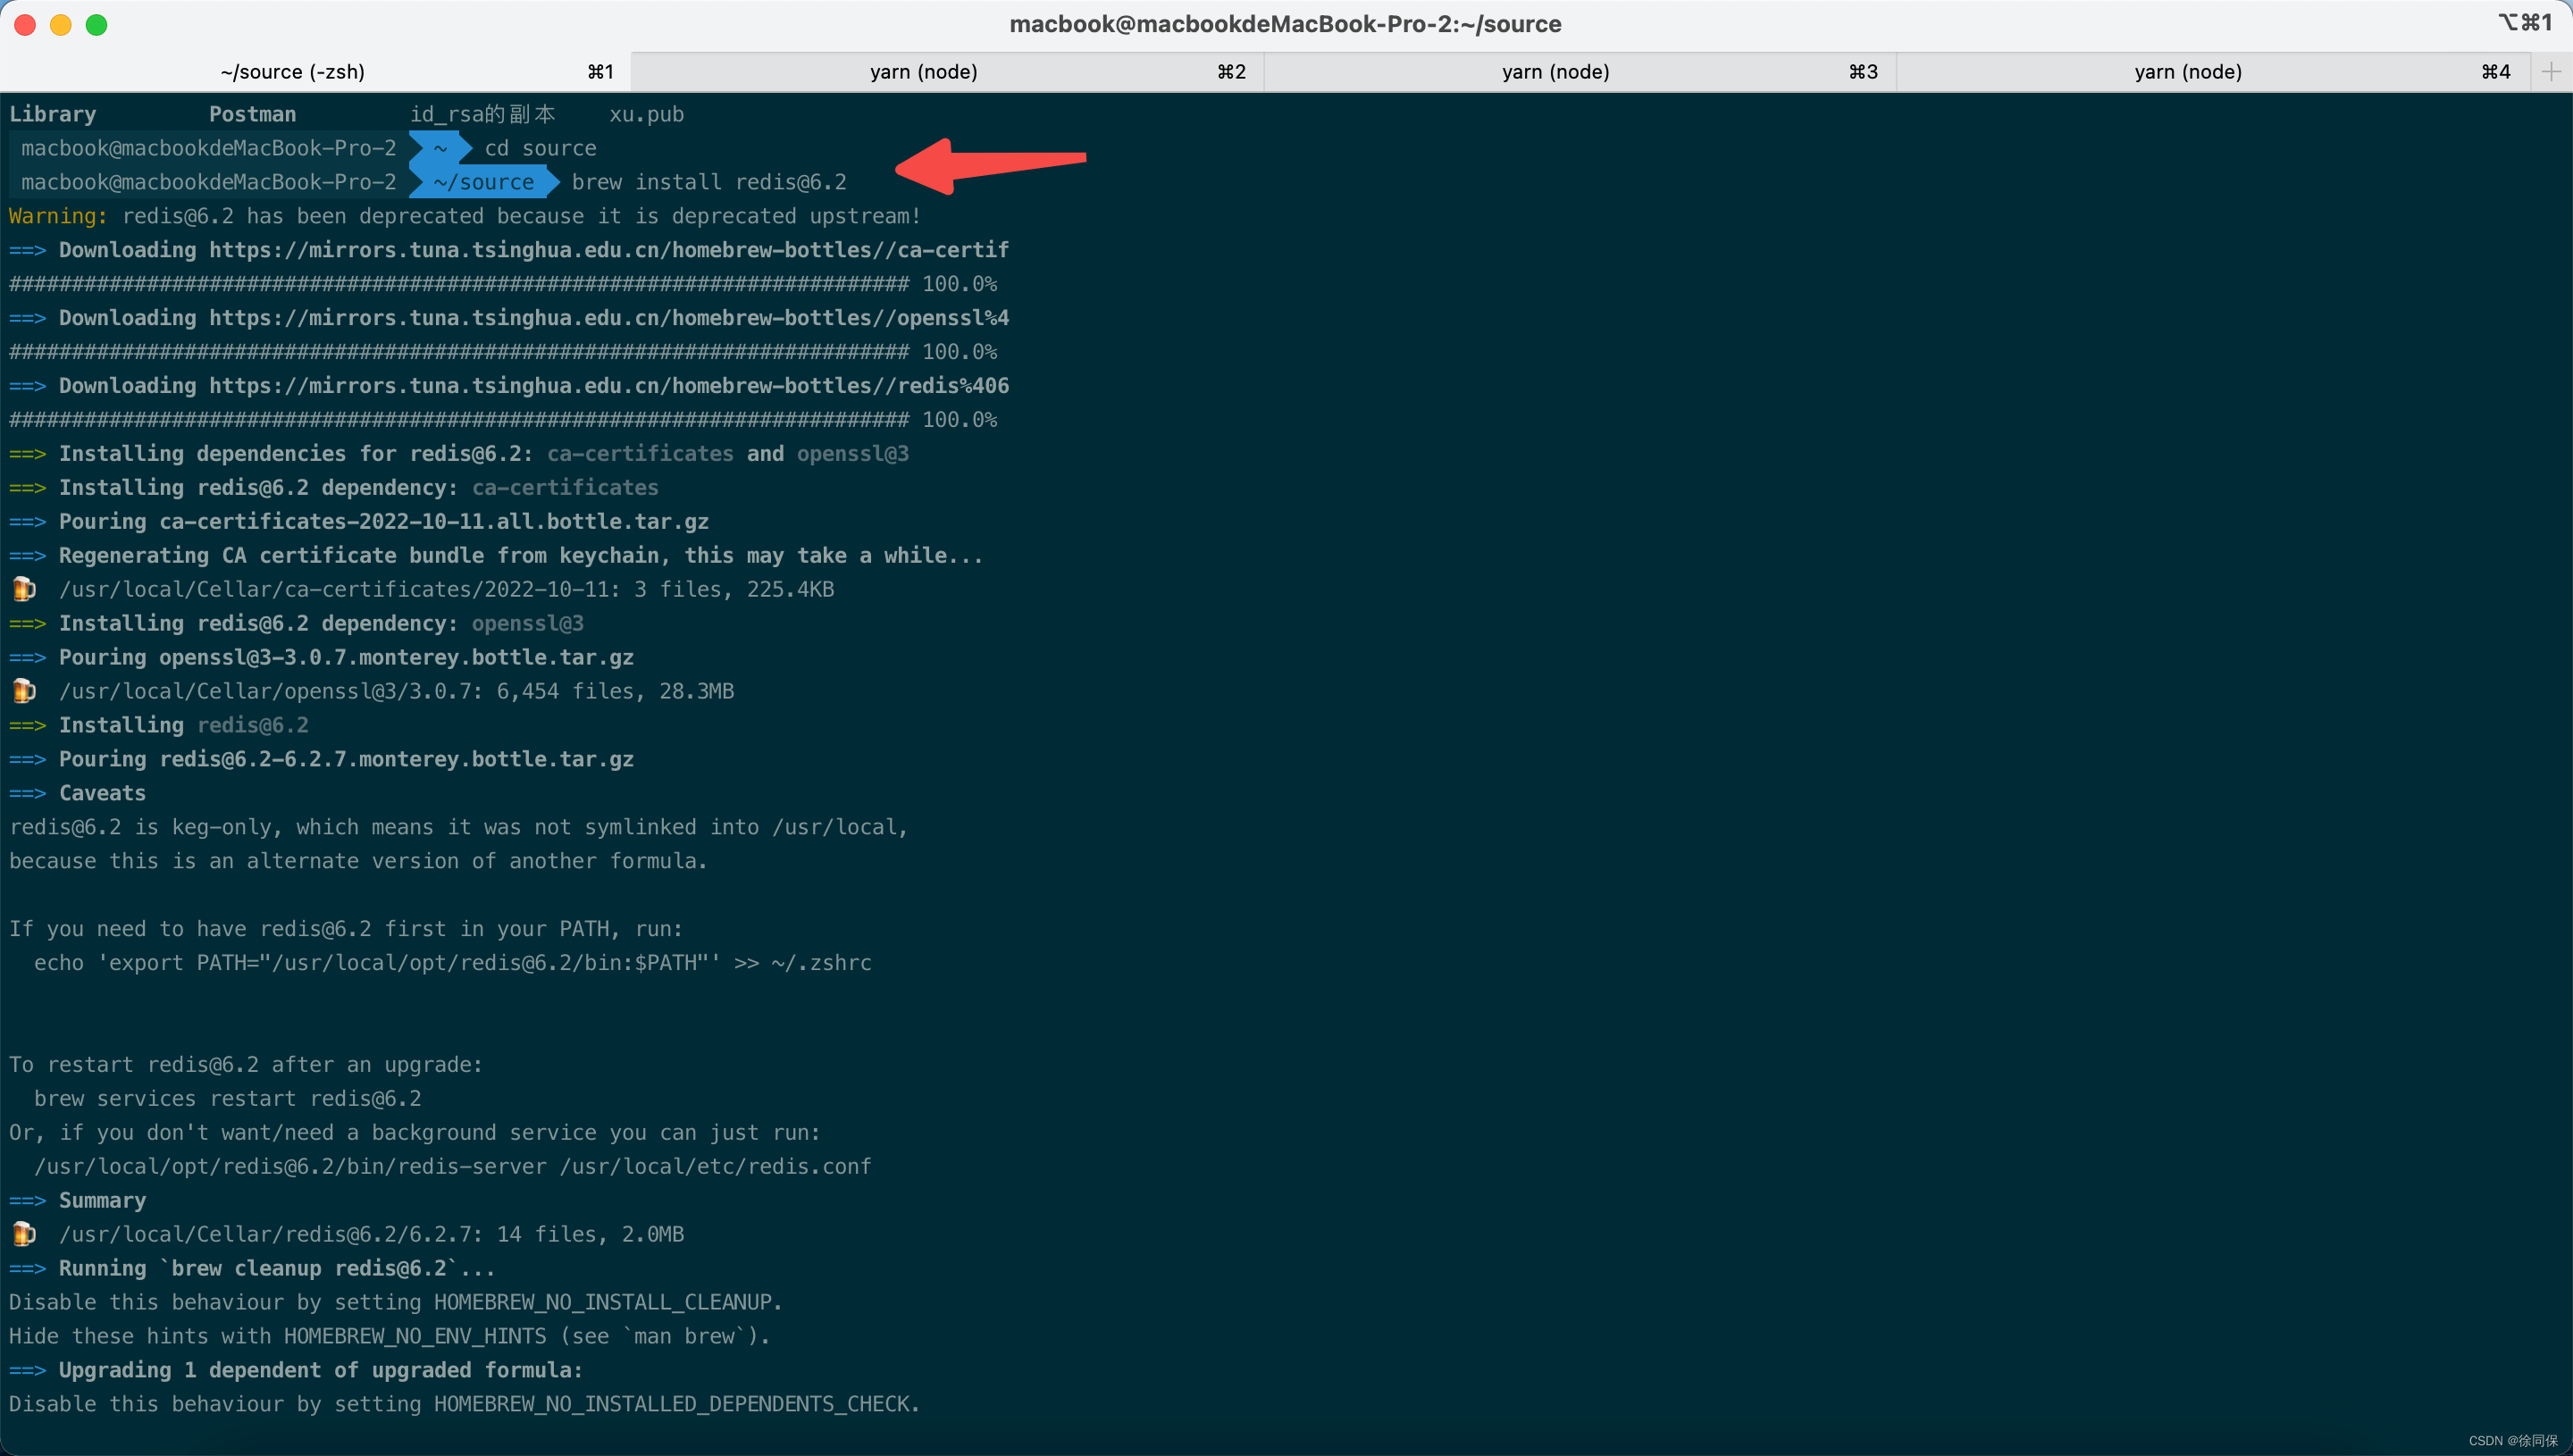Click the window title path text
The image size is (2573, 1456).
(1286, 23)
